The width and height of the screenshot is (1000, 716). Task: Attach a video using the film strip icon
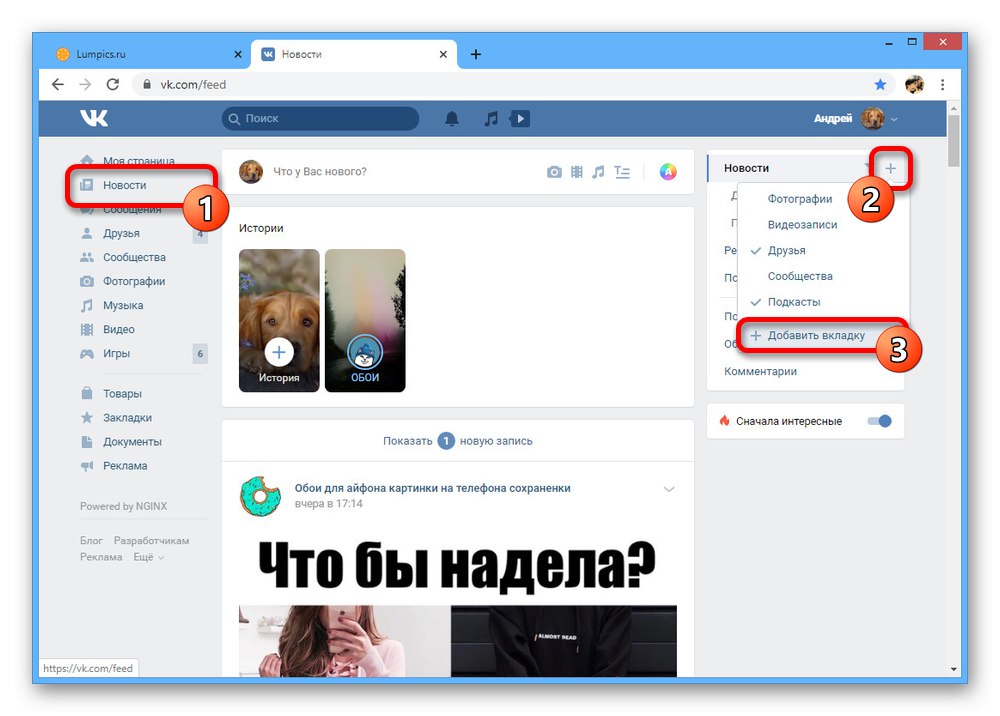[x=577, y=171]
